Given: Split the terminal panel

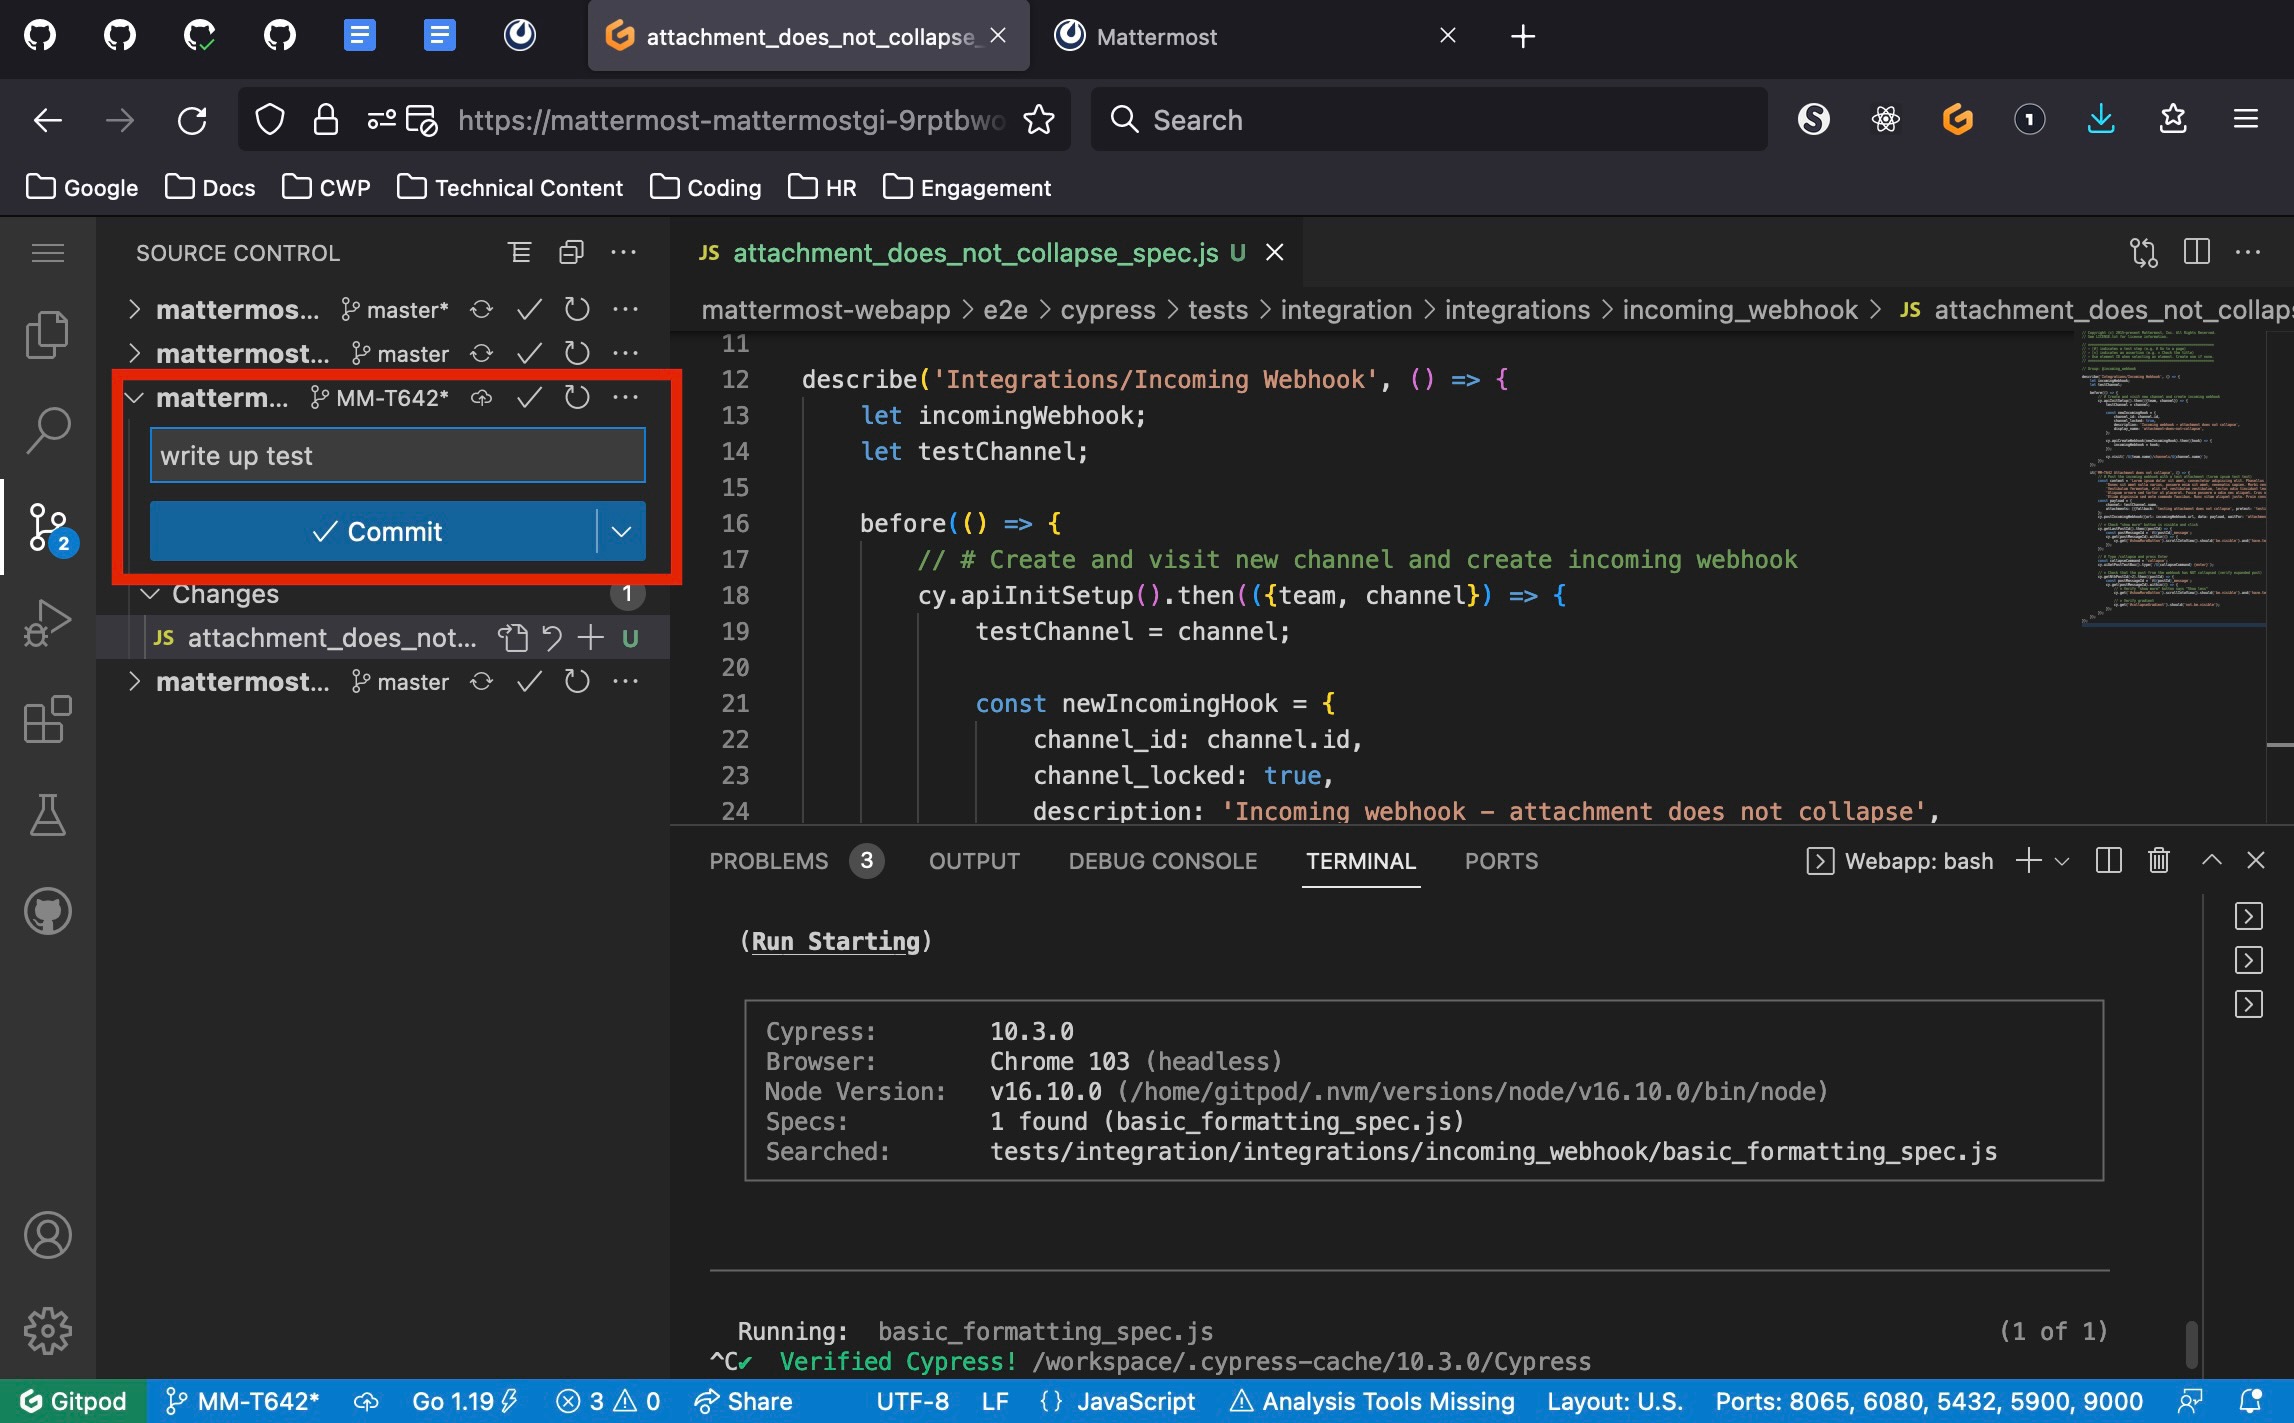Looking at the screenshot, I should [2108, 861].
